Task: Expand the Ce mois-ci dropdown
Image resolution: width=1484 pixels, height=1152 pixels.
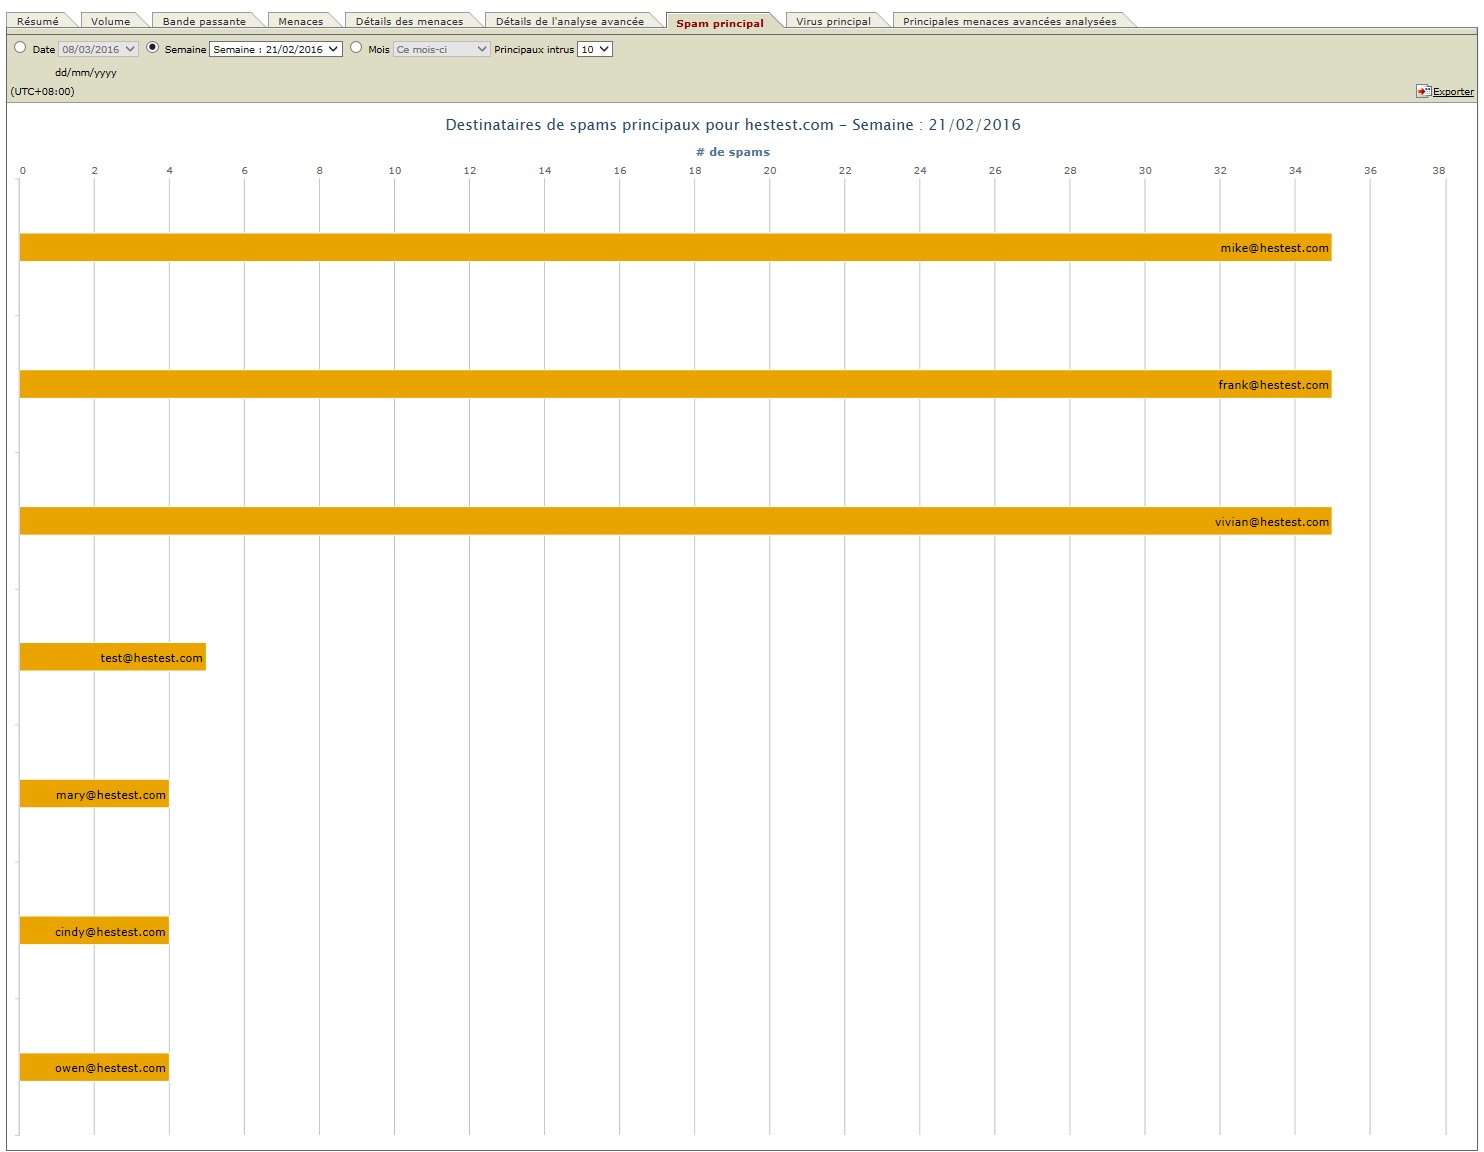Action: point(441,49)
